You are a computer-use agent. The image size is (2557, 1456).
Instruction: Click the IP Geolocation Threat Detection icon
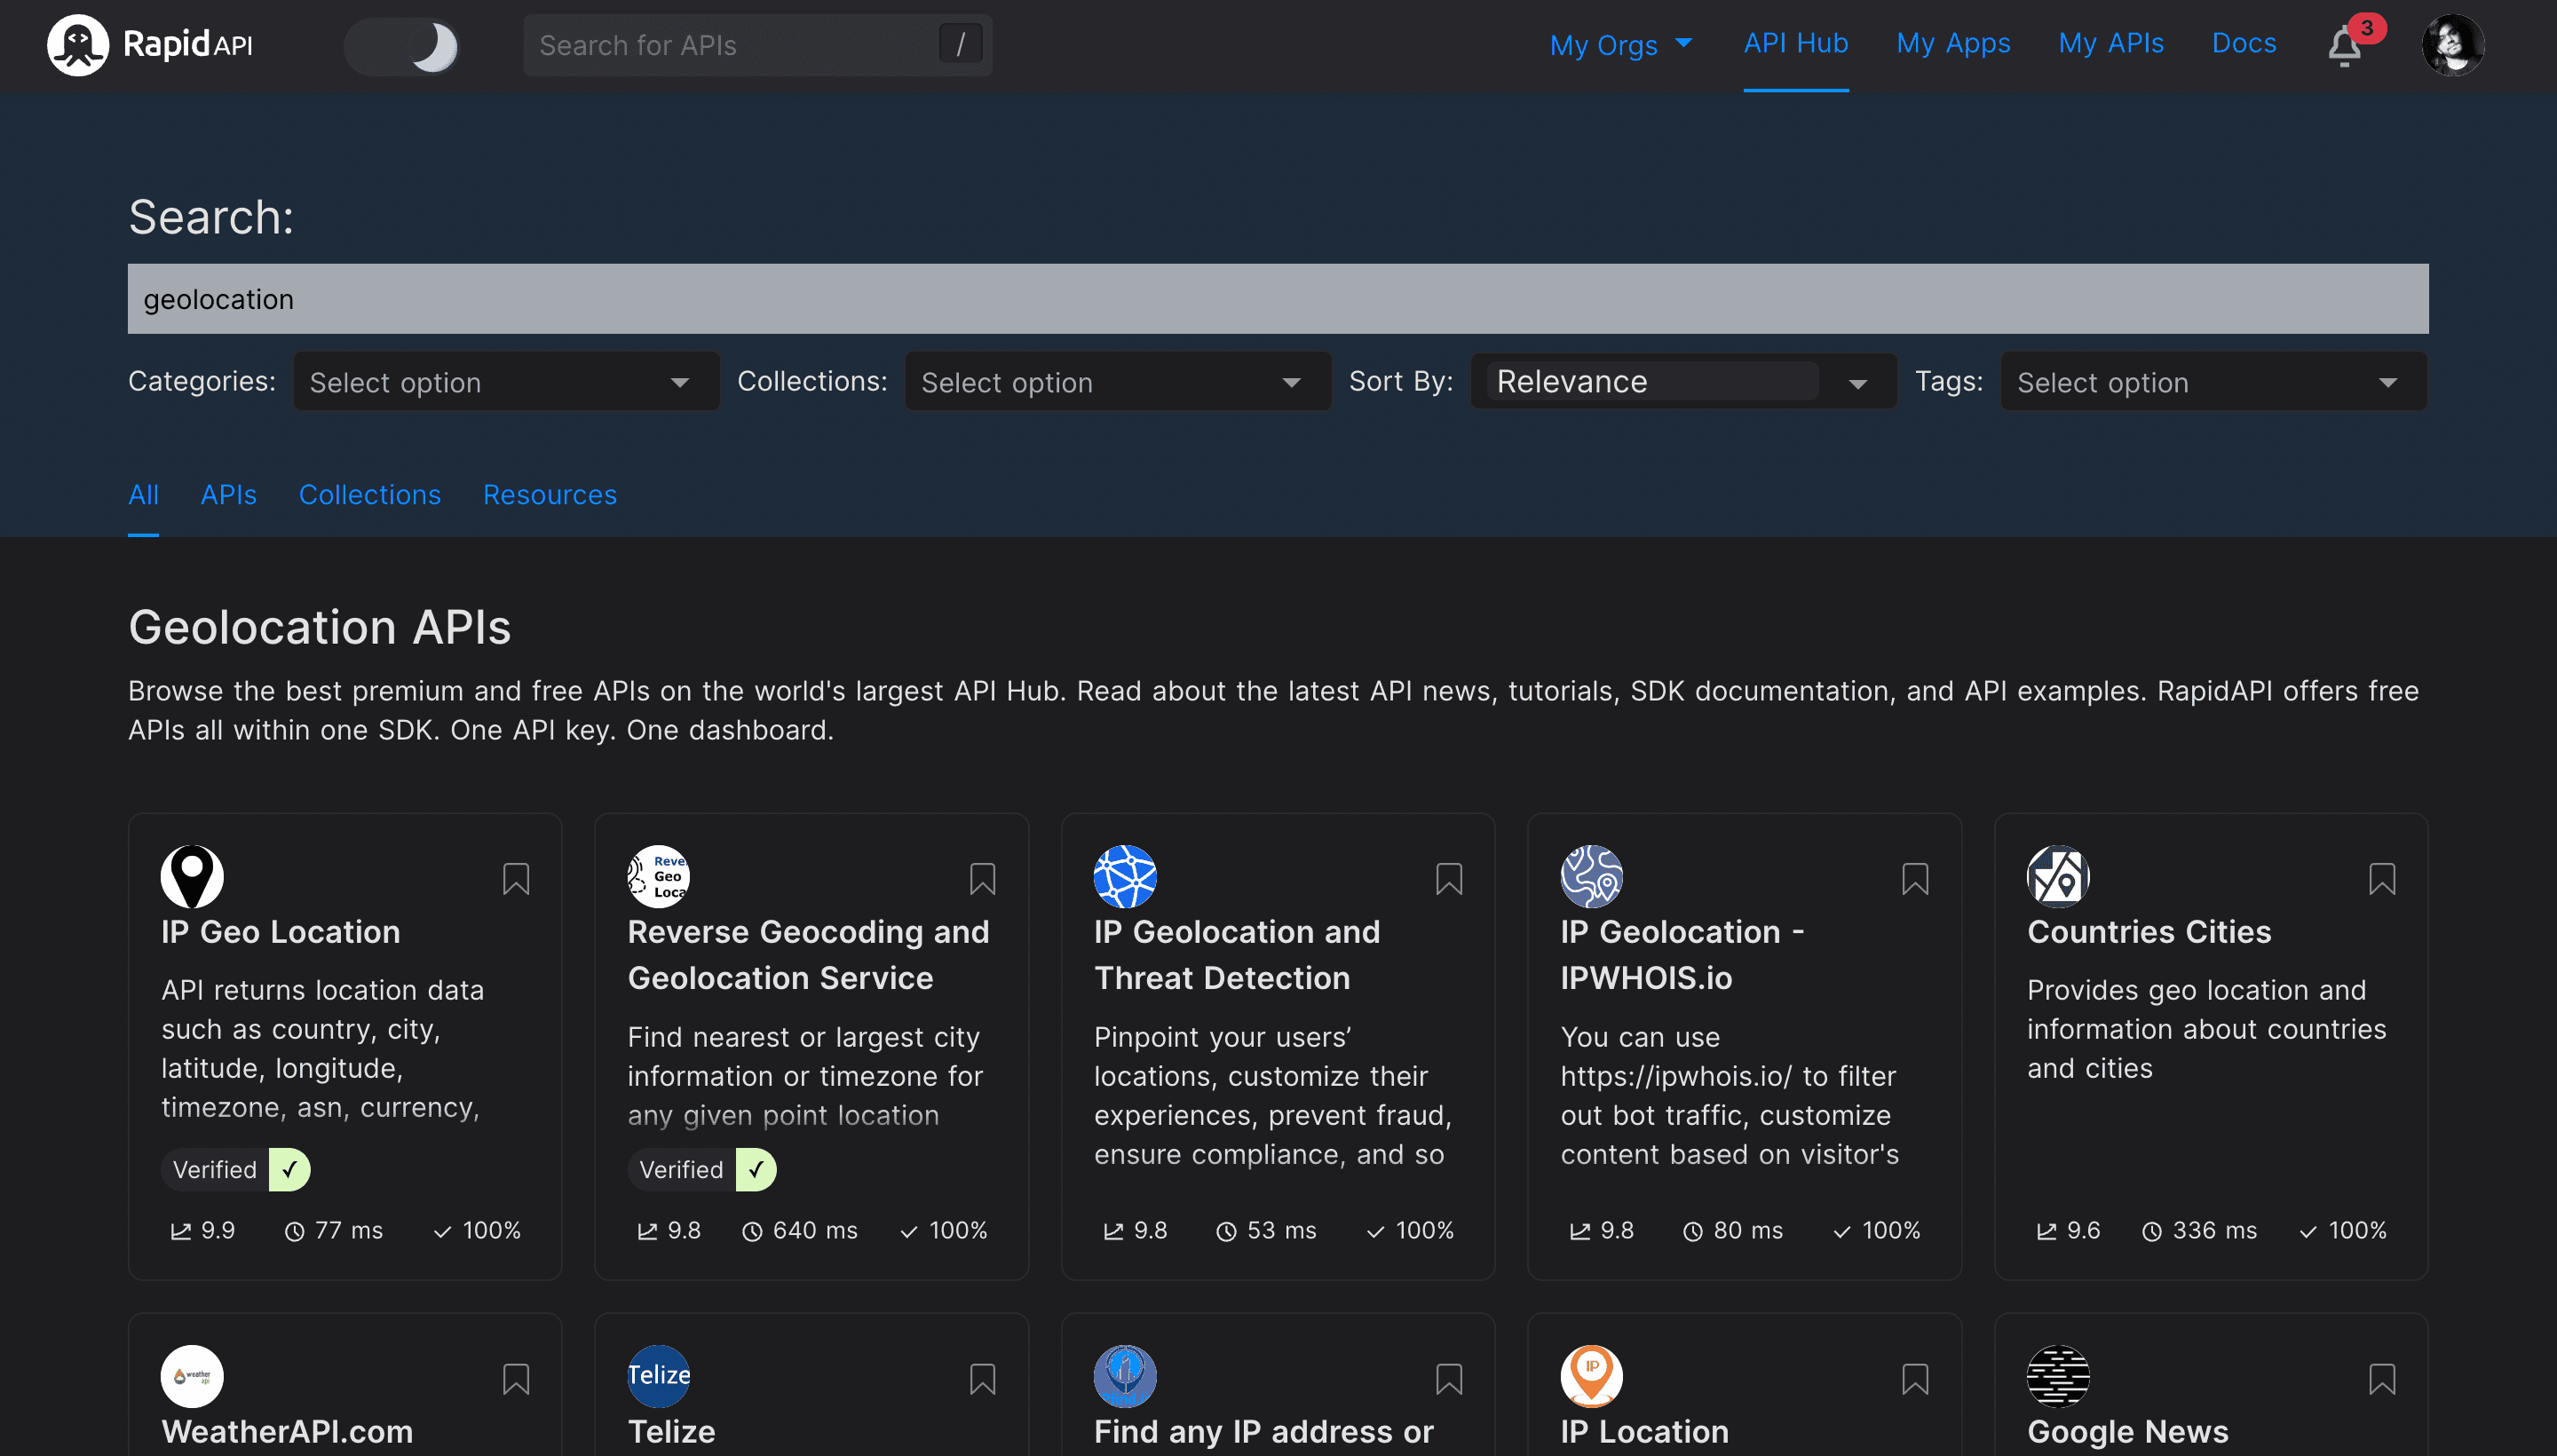(x=1124, y=874)
